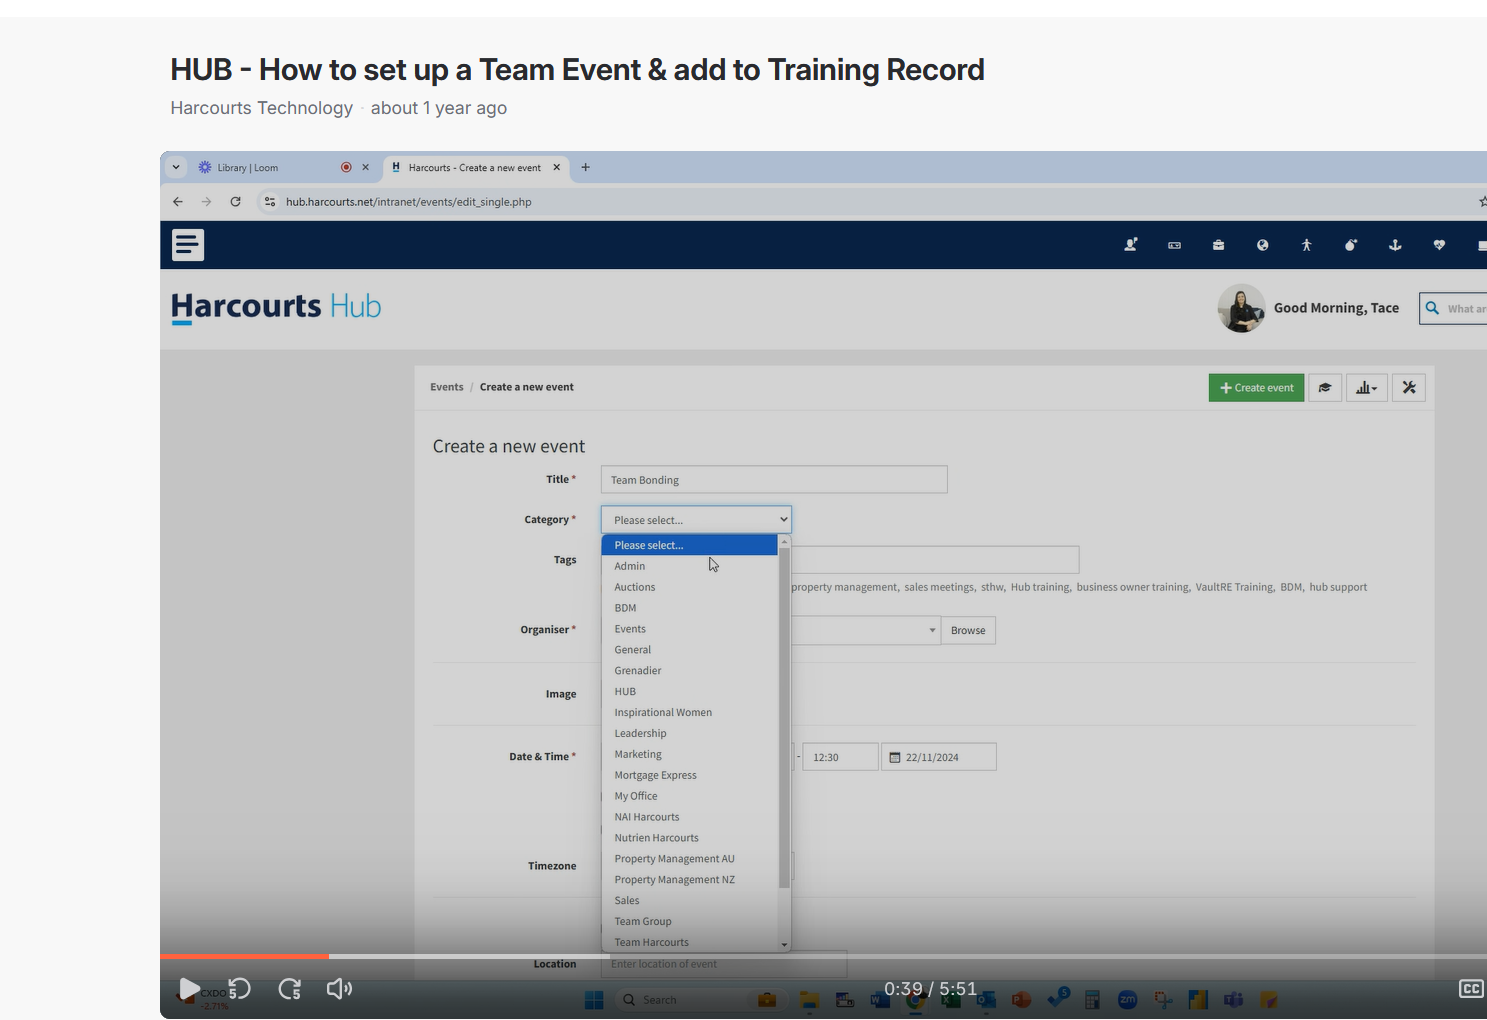Image resolution: width=1487 pixels, height=1020 pixels.
Task: Select Inspirational Women category option
Action: click(x=689, y=713)
